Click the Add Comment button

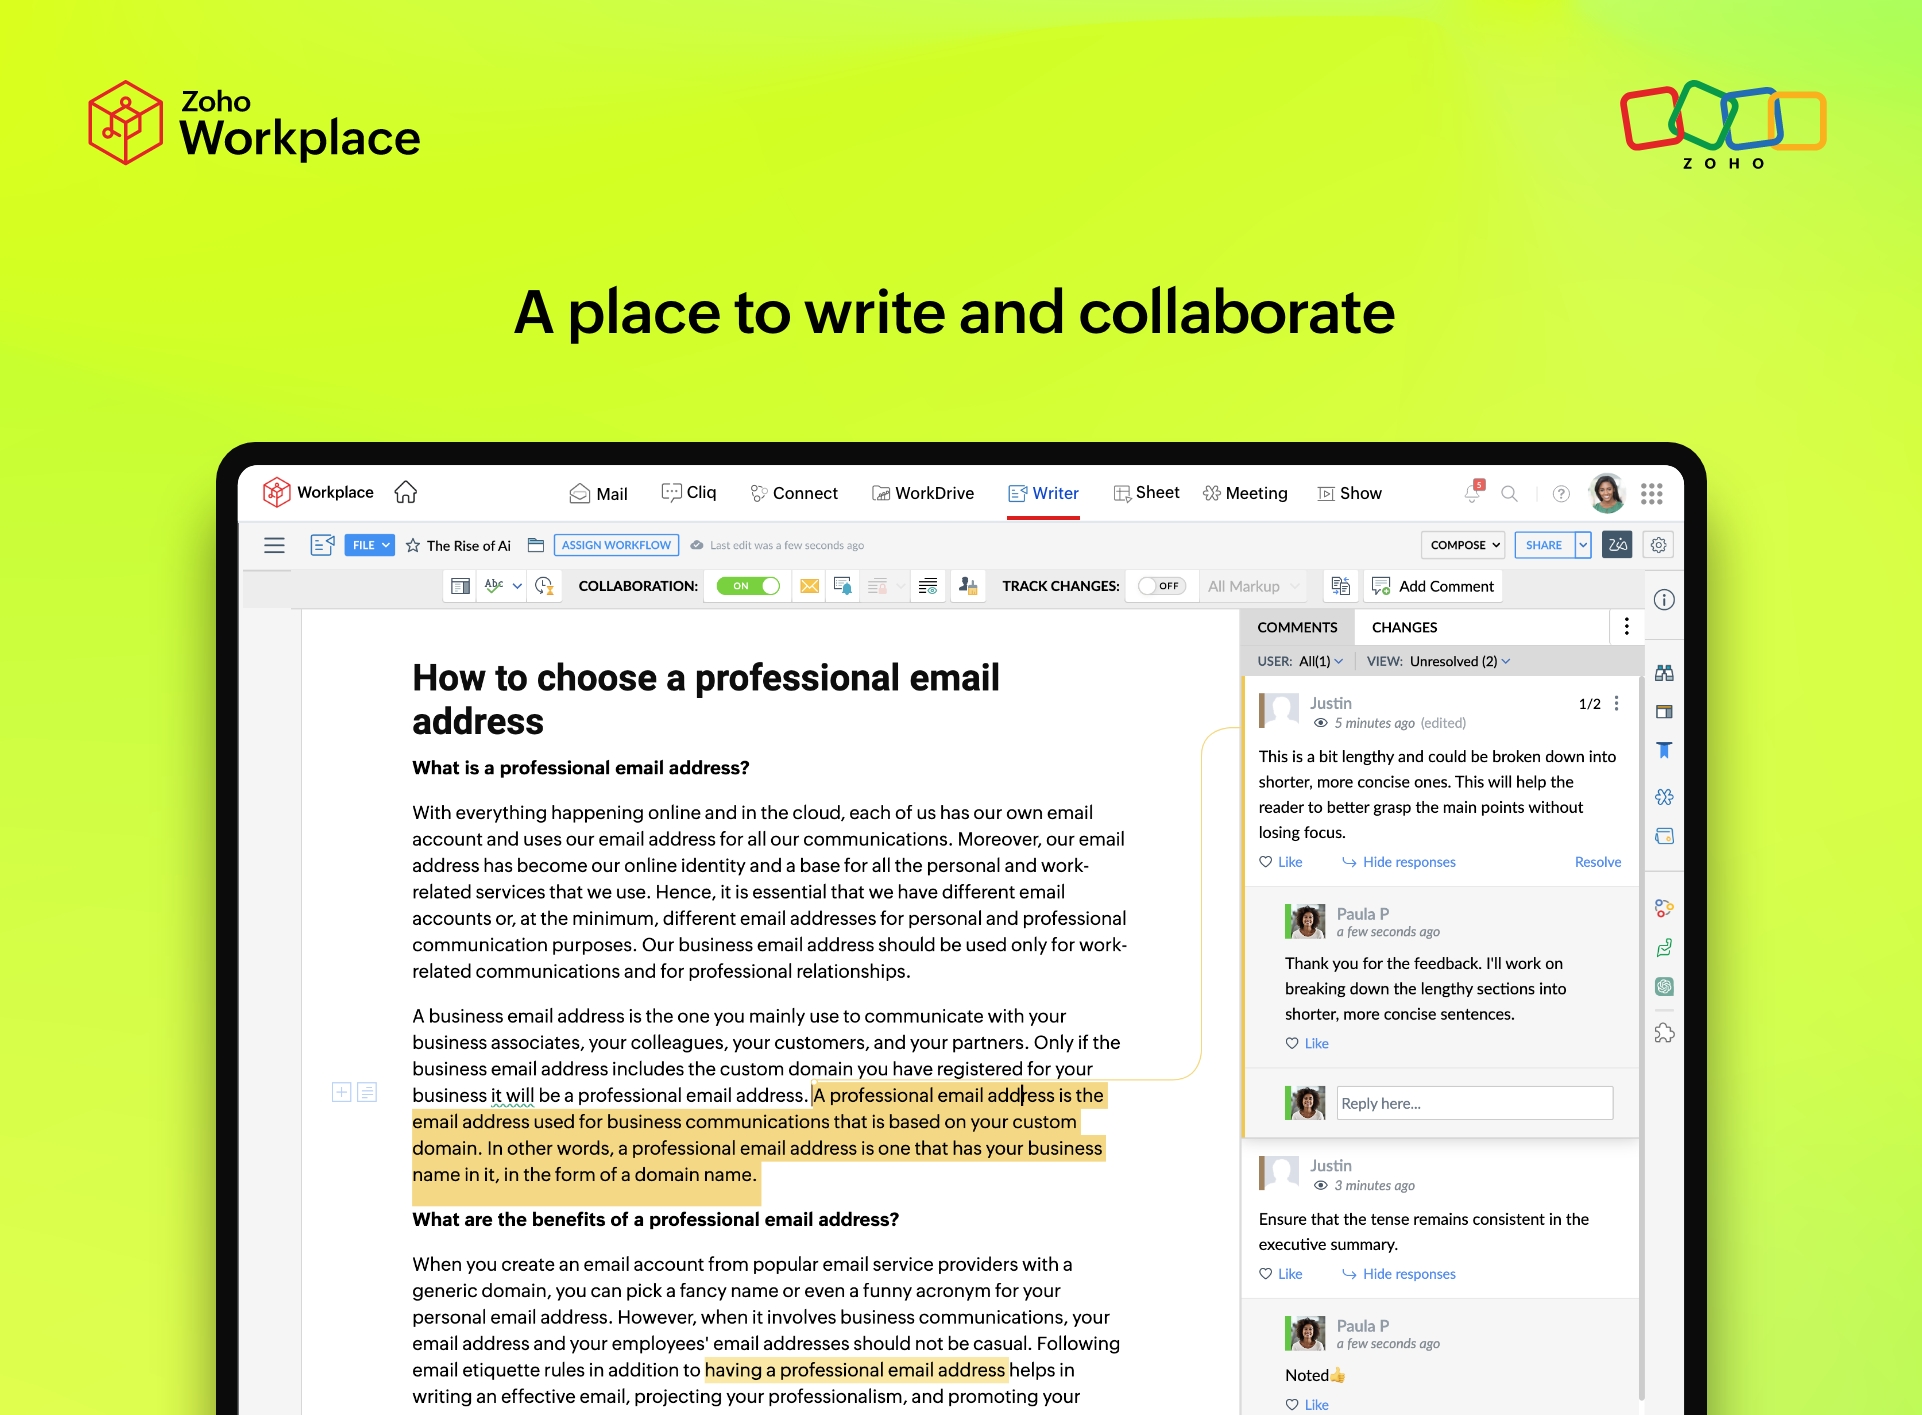1433,586
